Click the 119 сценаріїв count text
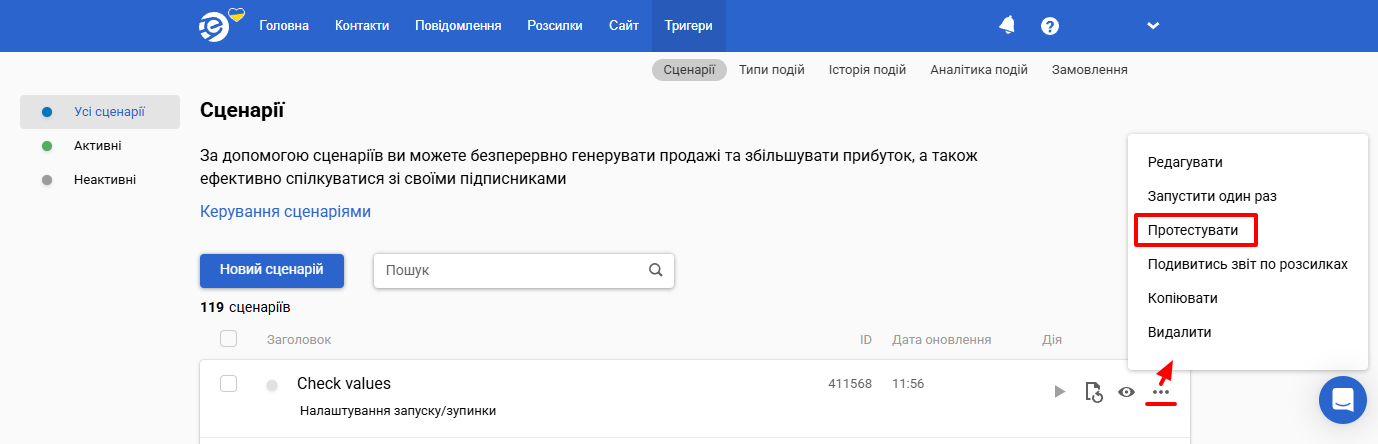1378x444 pixels. tap(246, 308)
